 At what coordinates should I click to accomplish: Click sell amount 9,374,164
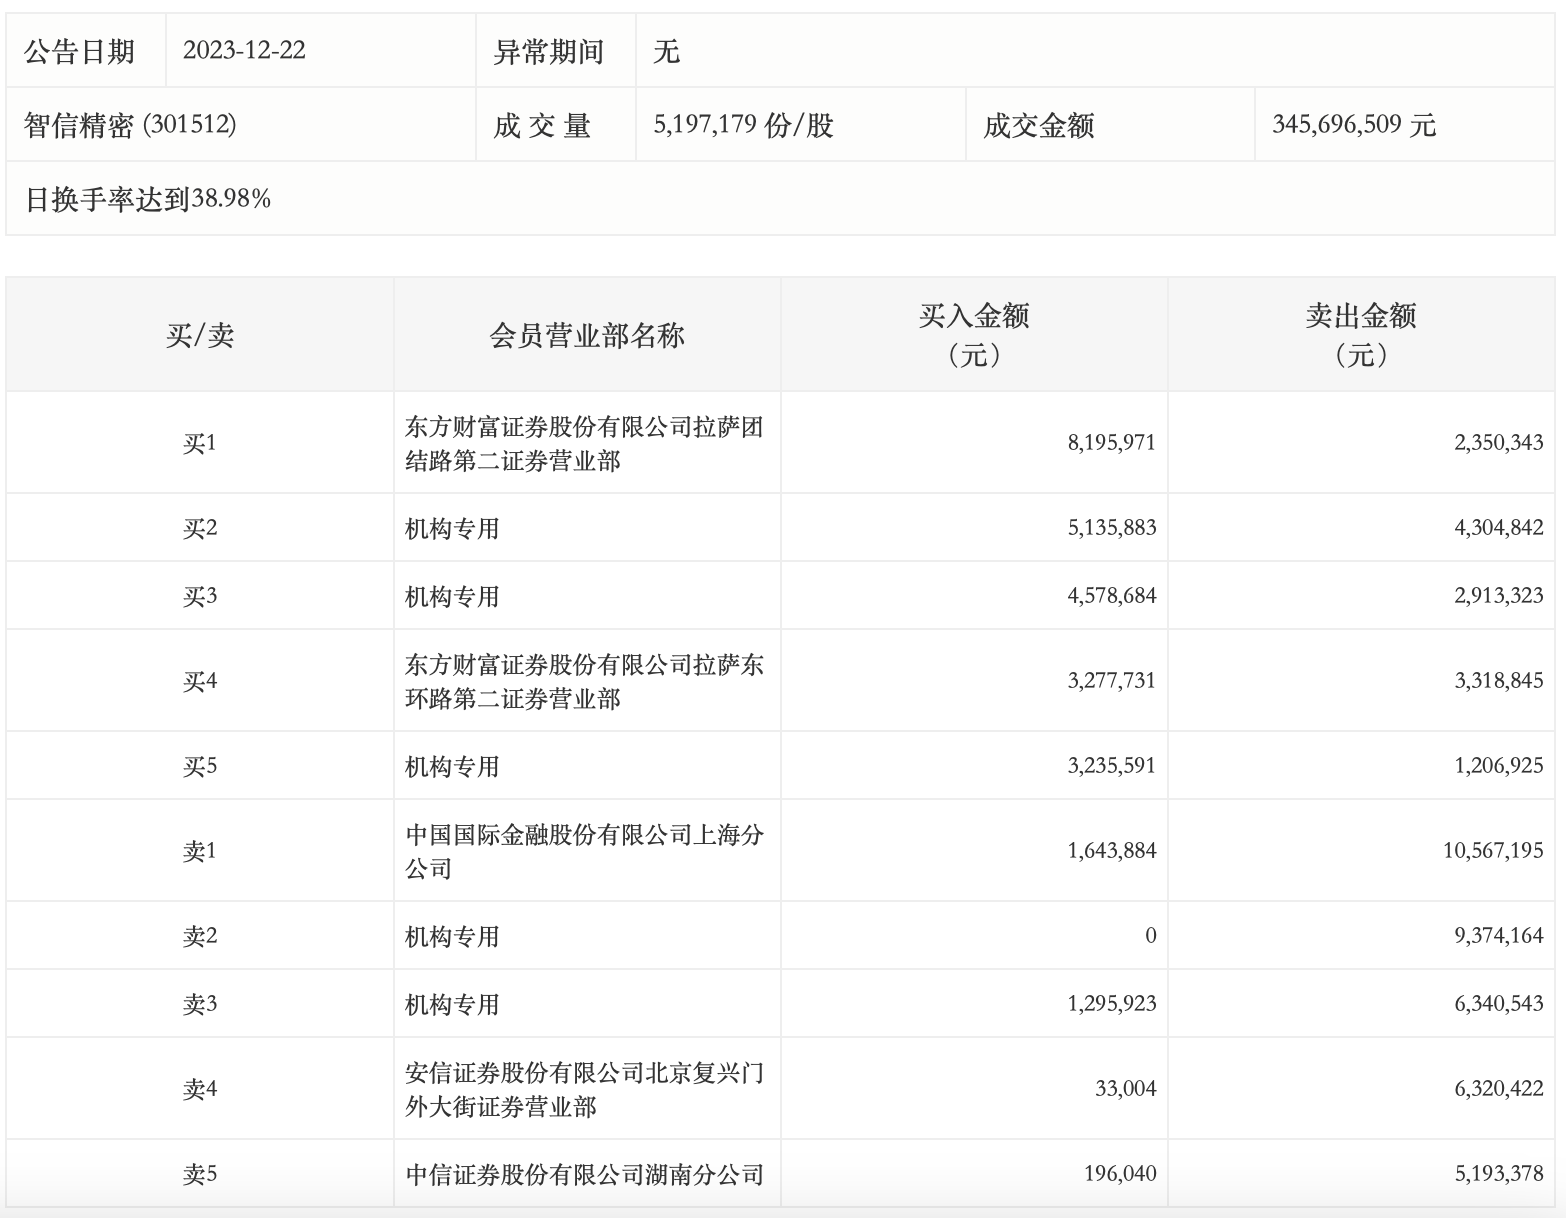point(1498,936)
